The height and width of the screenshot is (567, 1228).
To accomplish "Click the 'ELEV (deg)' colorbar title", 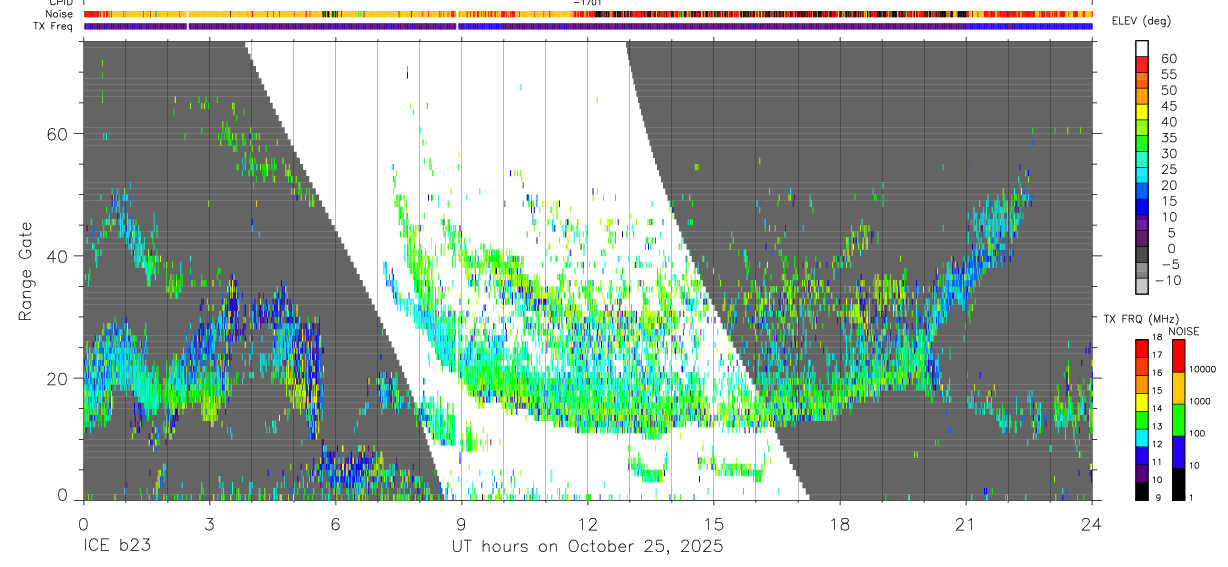I will (x=1142, y=21).
